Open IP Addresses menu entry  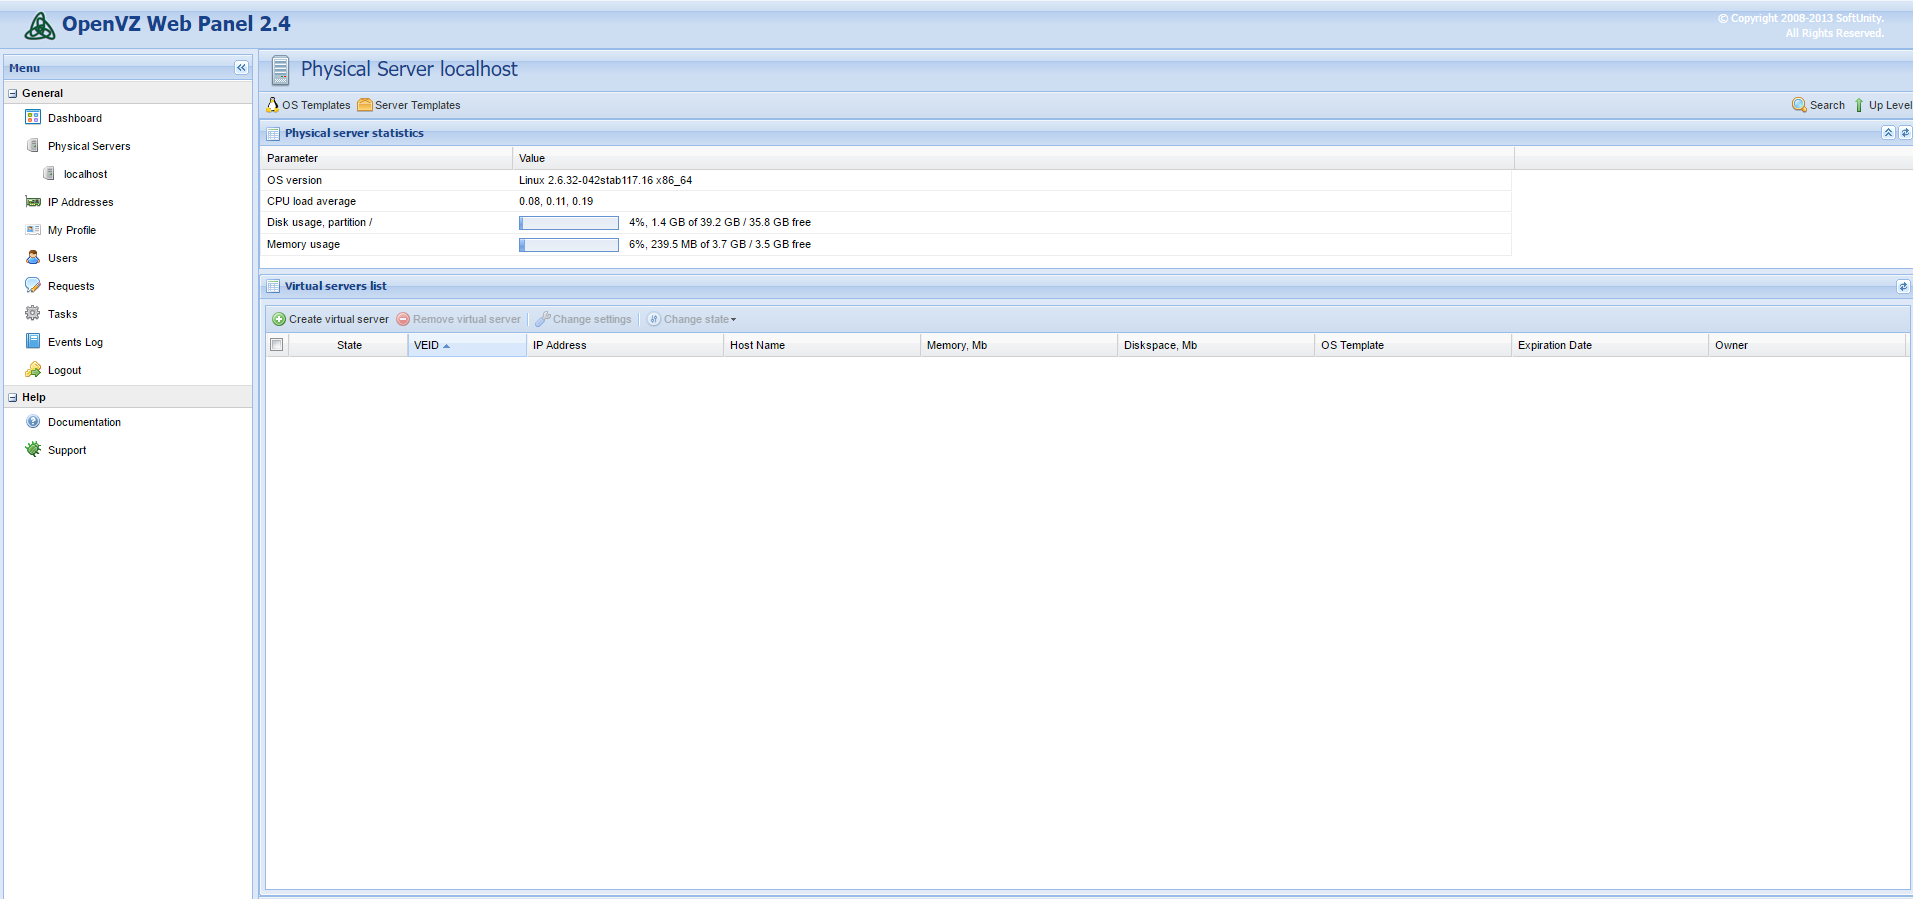click(81, 202)
